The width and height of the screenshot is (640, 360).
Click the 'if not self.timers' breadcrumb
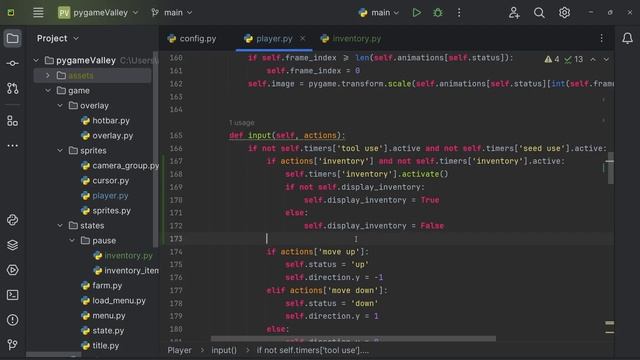[x=312, y=350]
